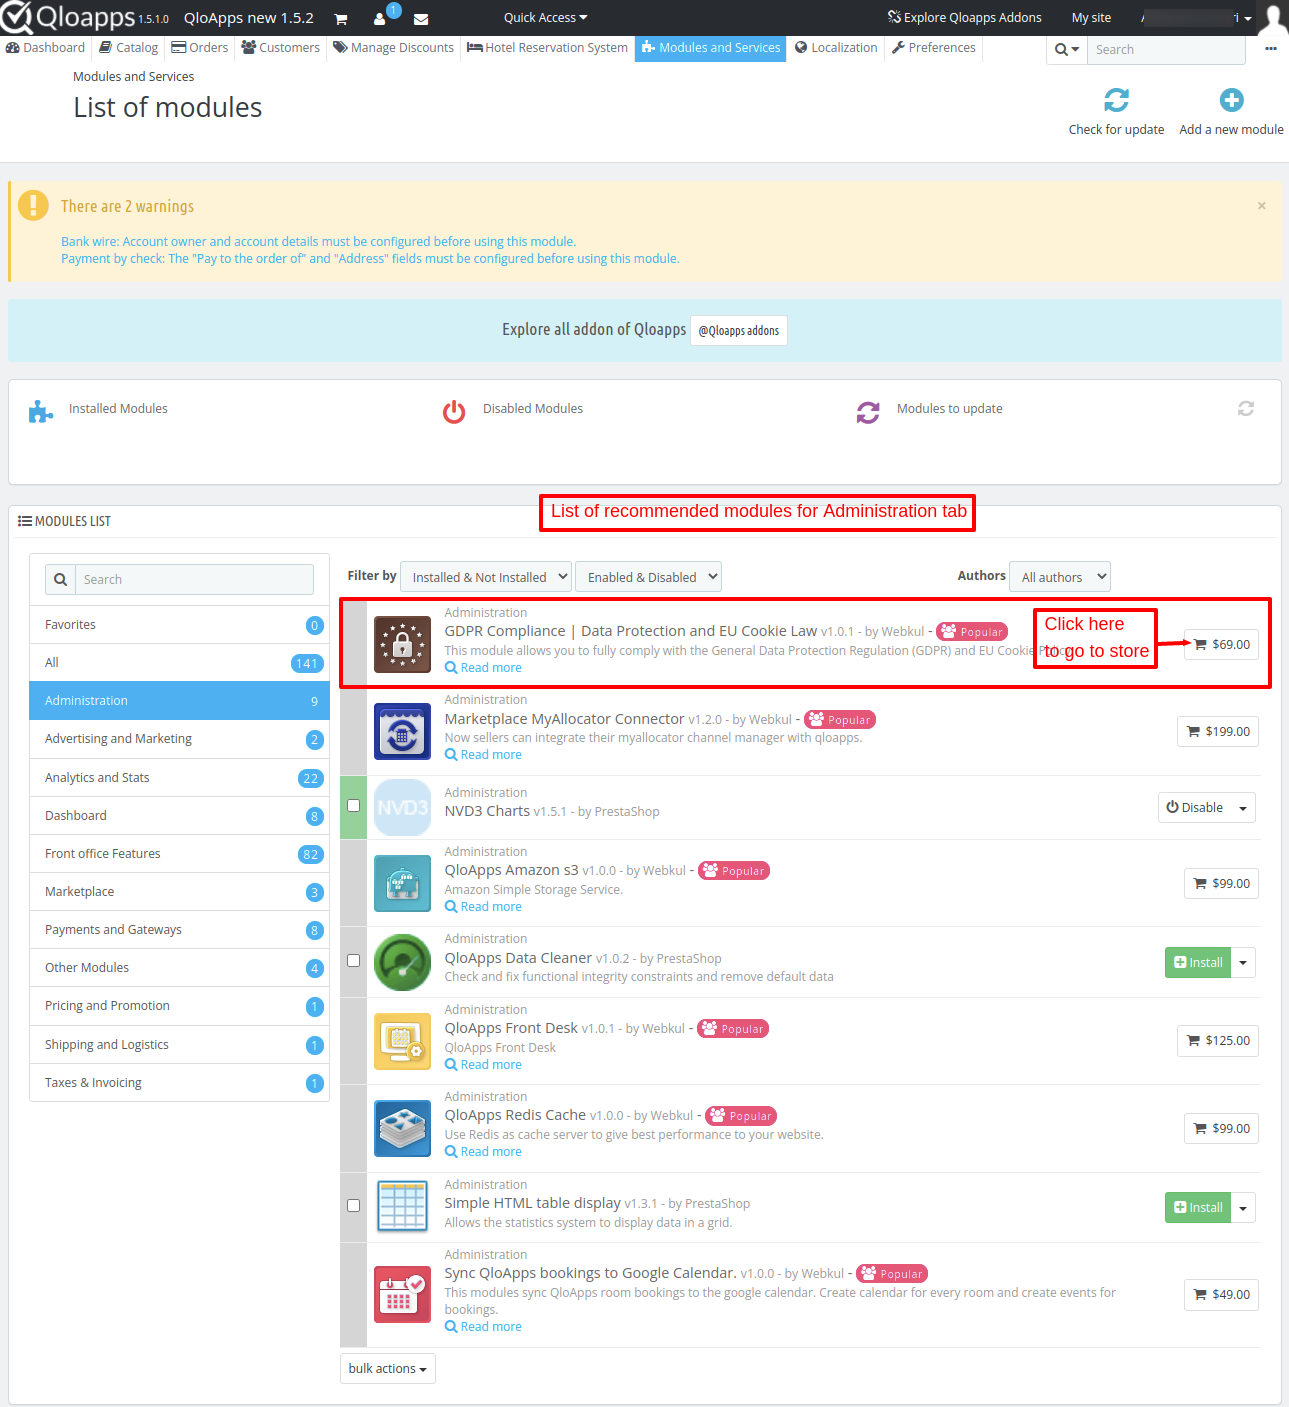The height and width of the screenshot is (1407, 1289).
Task: Click the Disabled Modules power icon
Action: 454,410
